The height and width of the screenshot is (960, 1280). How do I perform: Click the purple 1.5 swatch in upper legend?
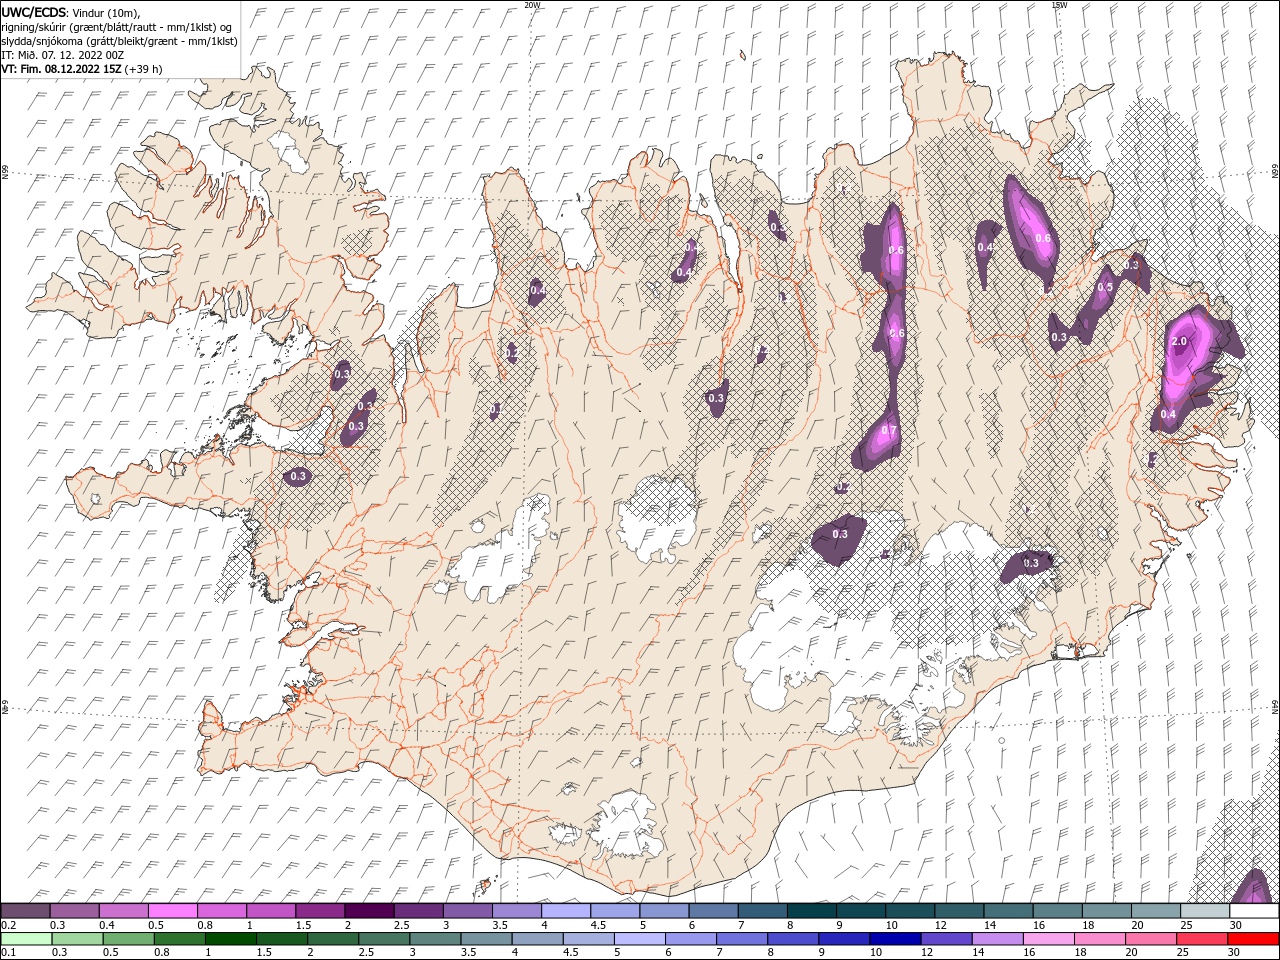319,911
